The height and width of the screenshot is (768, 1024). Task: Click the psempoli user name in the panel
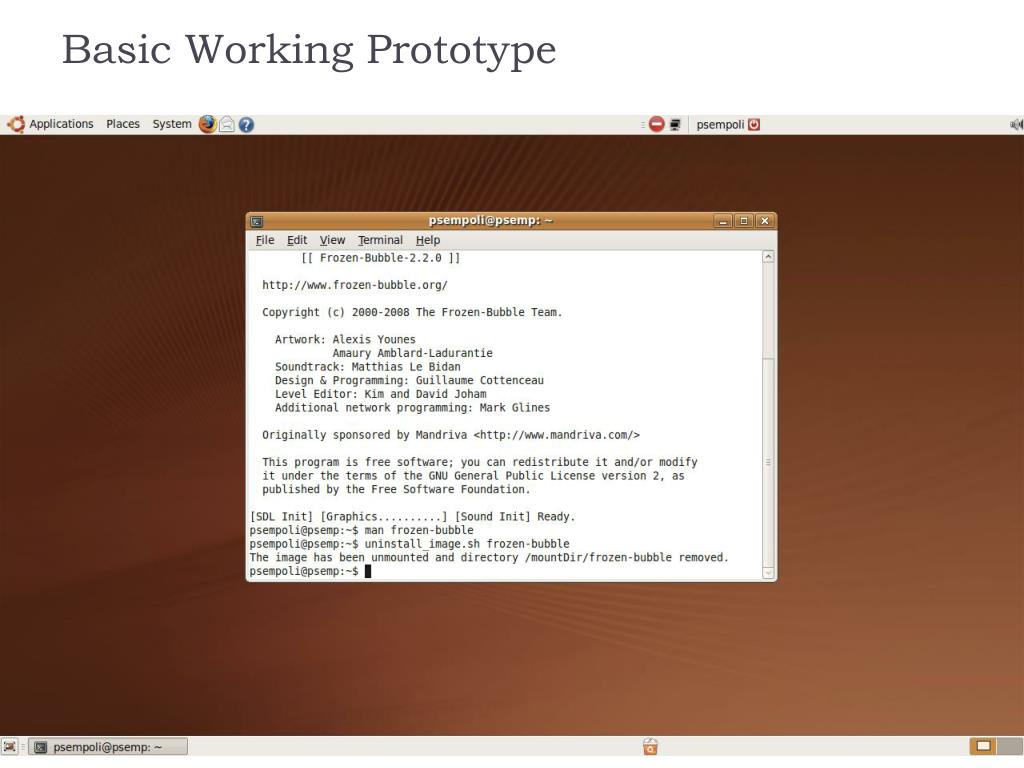720,125
